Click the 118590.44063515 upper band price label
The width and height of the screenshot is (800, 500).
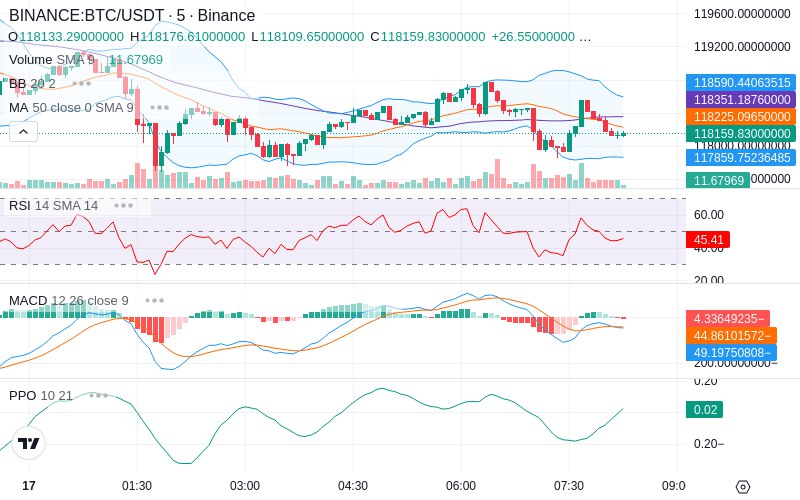(x=741, y=83)
